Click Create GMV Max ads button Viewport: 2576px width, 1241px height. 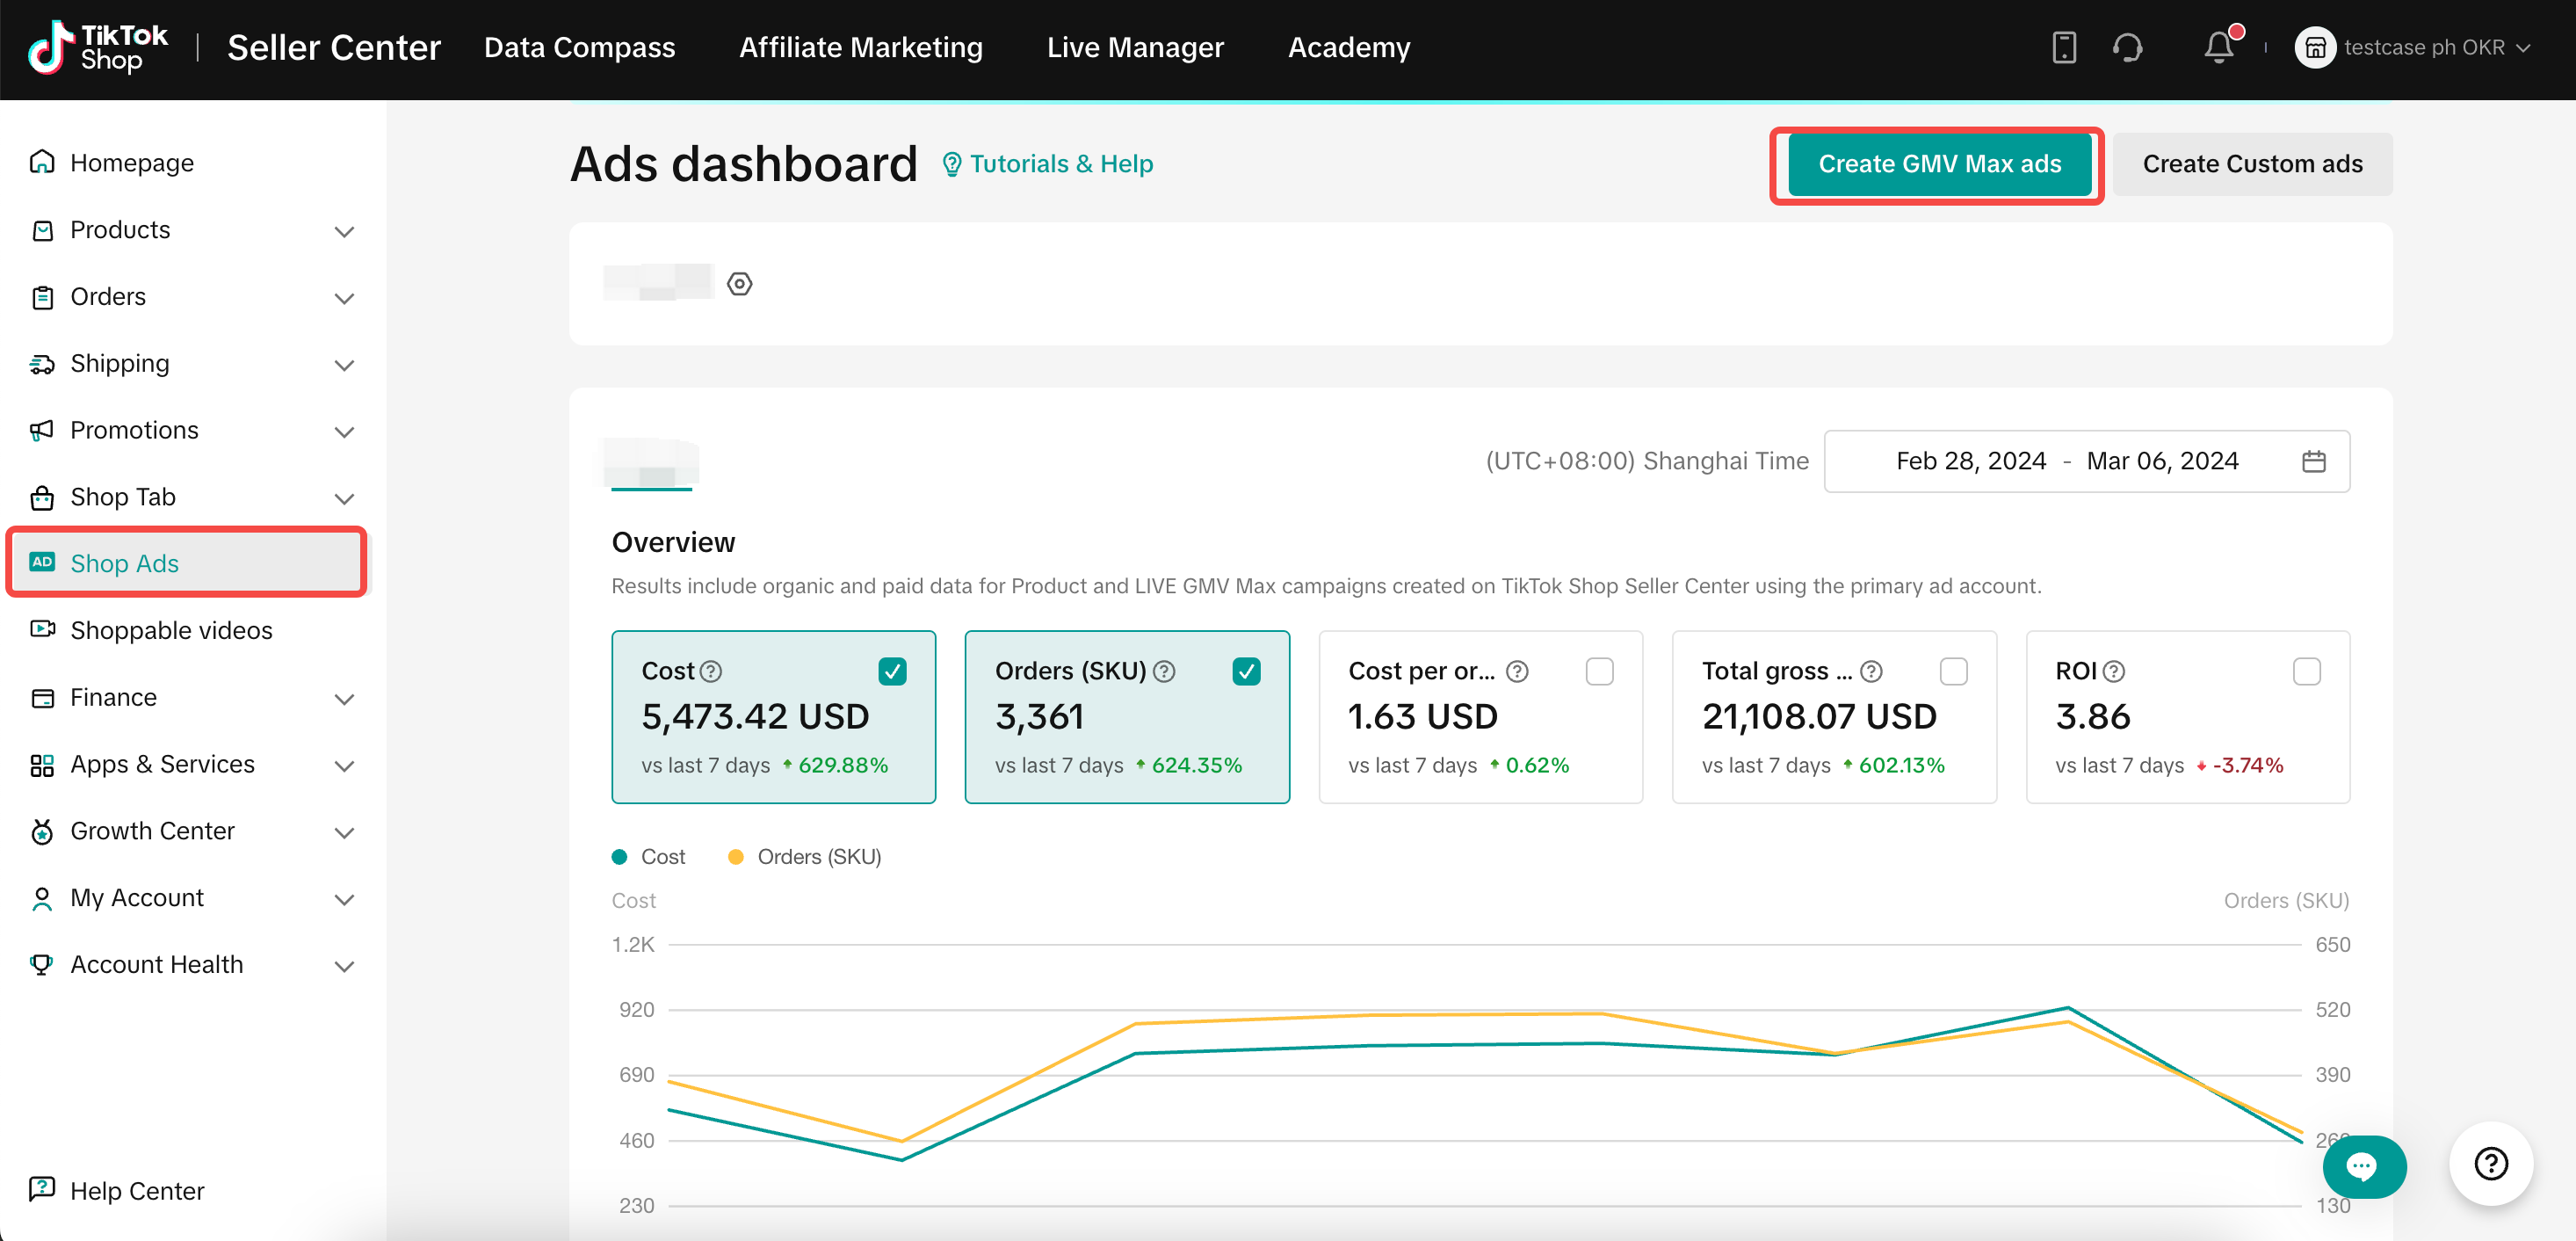(1938, 164)
